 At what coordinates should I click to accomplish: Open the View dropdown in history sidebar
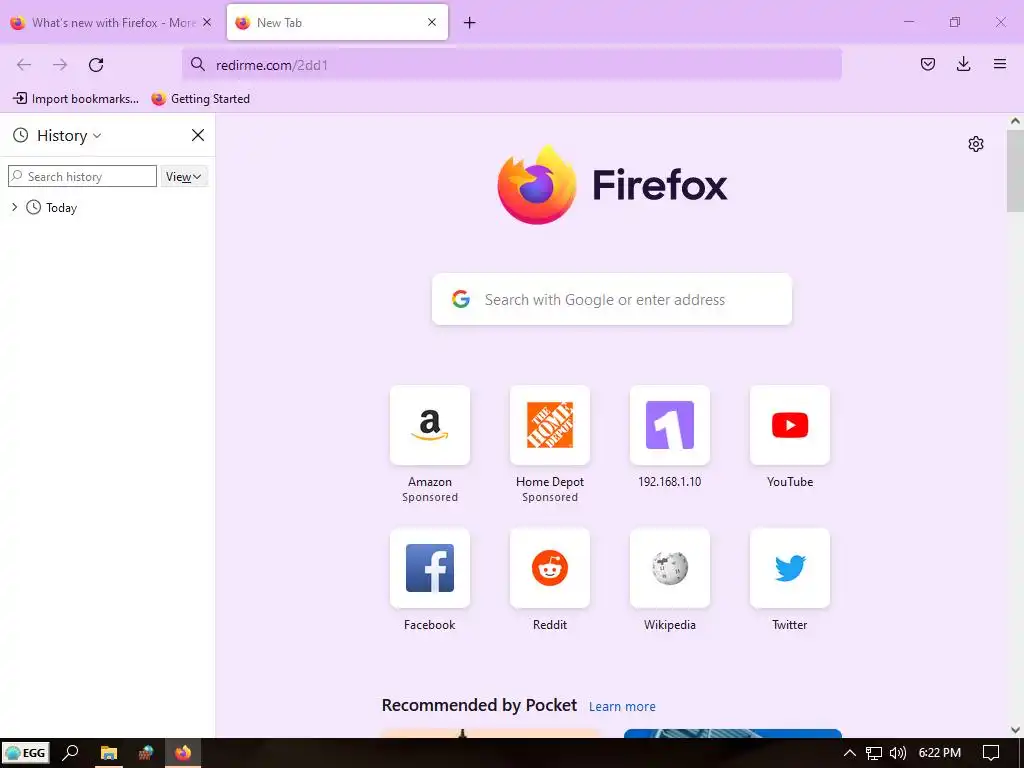click(x=184, y=176)
